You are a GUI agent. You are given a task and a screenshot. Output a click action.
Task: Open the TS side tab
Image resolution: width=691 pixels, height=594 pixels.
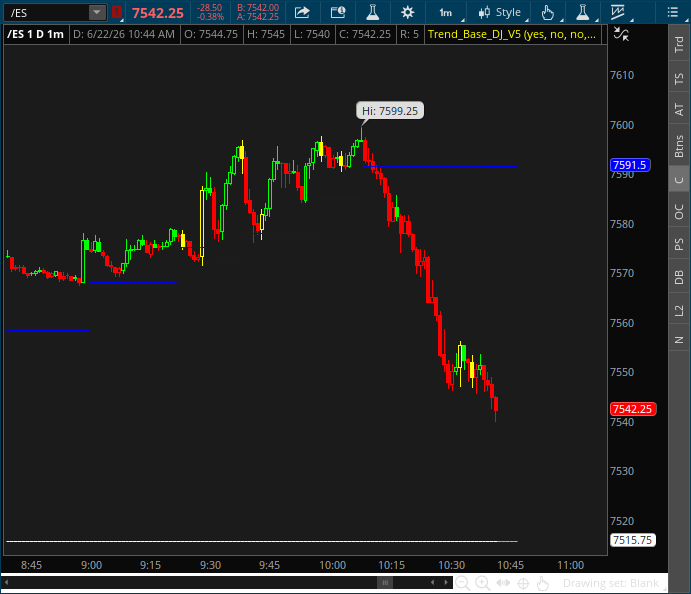pyautogui.click(x=679, y=79)
